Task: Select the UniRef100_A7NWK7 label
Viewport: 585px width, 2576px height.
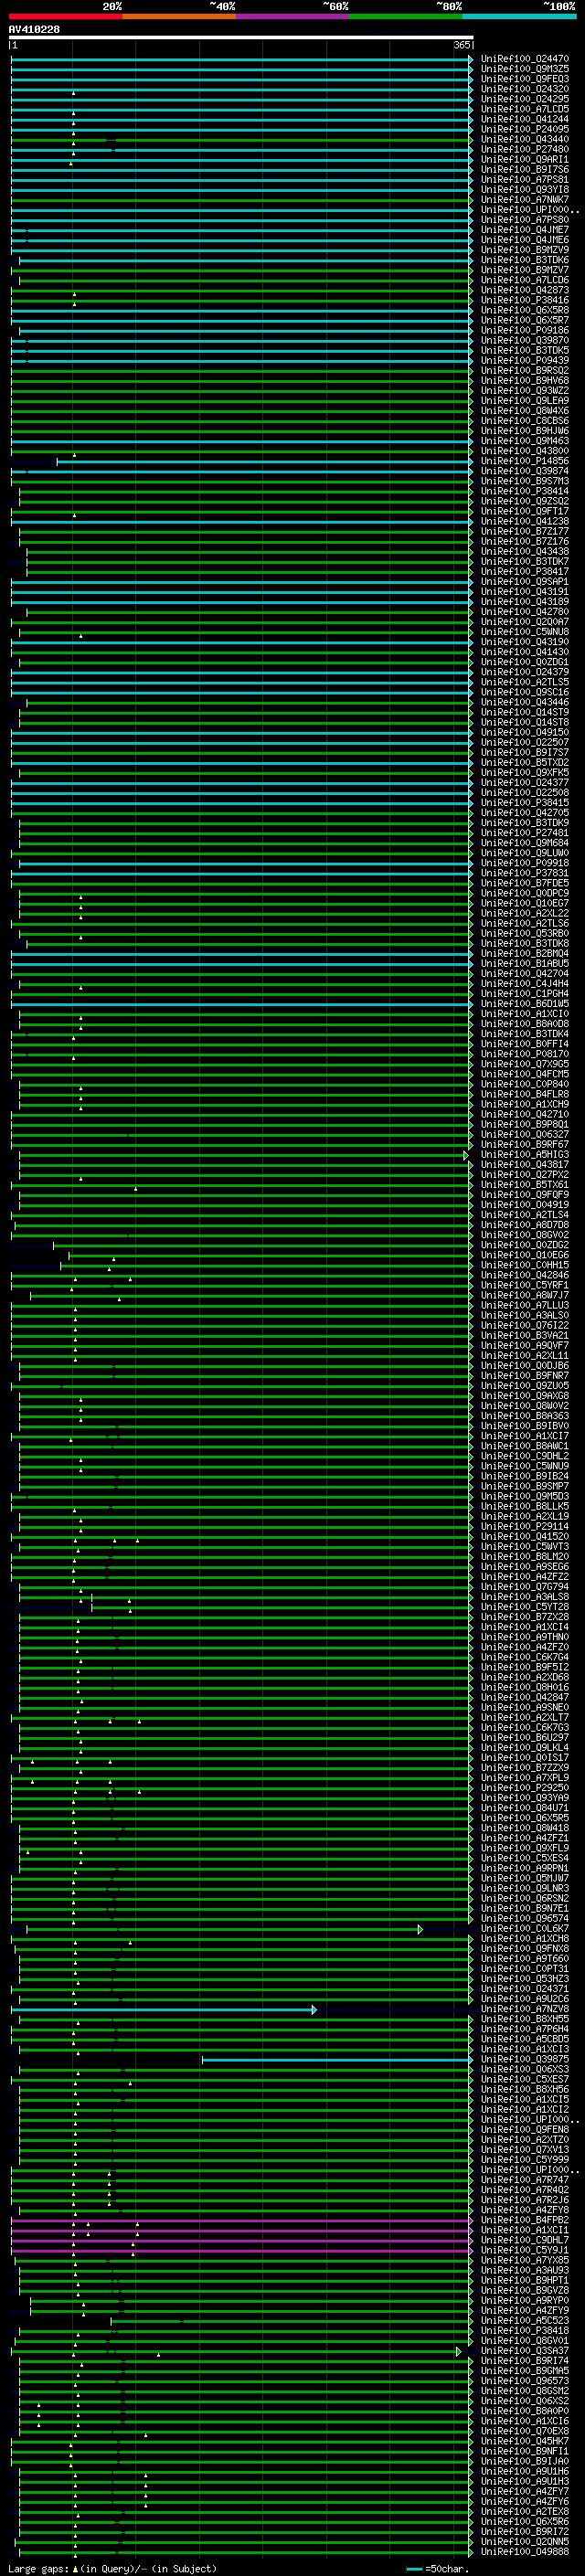Action: (525, 199)
